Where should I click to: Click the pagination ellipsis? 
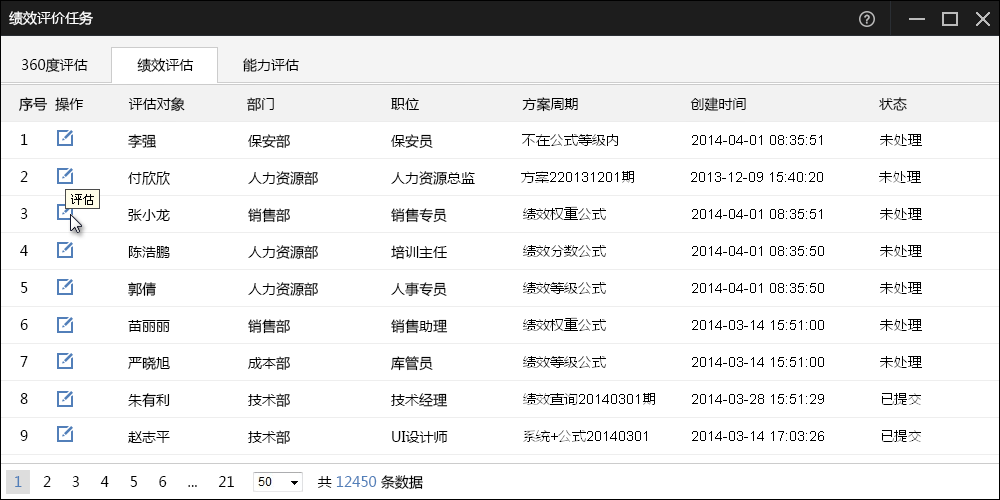tap(192, 482)
